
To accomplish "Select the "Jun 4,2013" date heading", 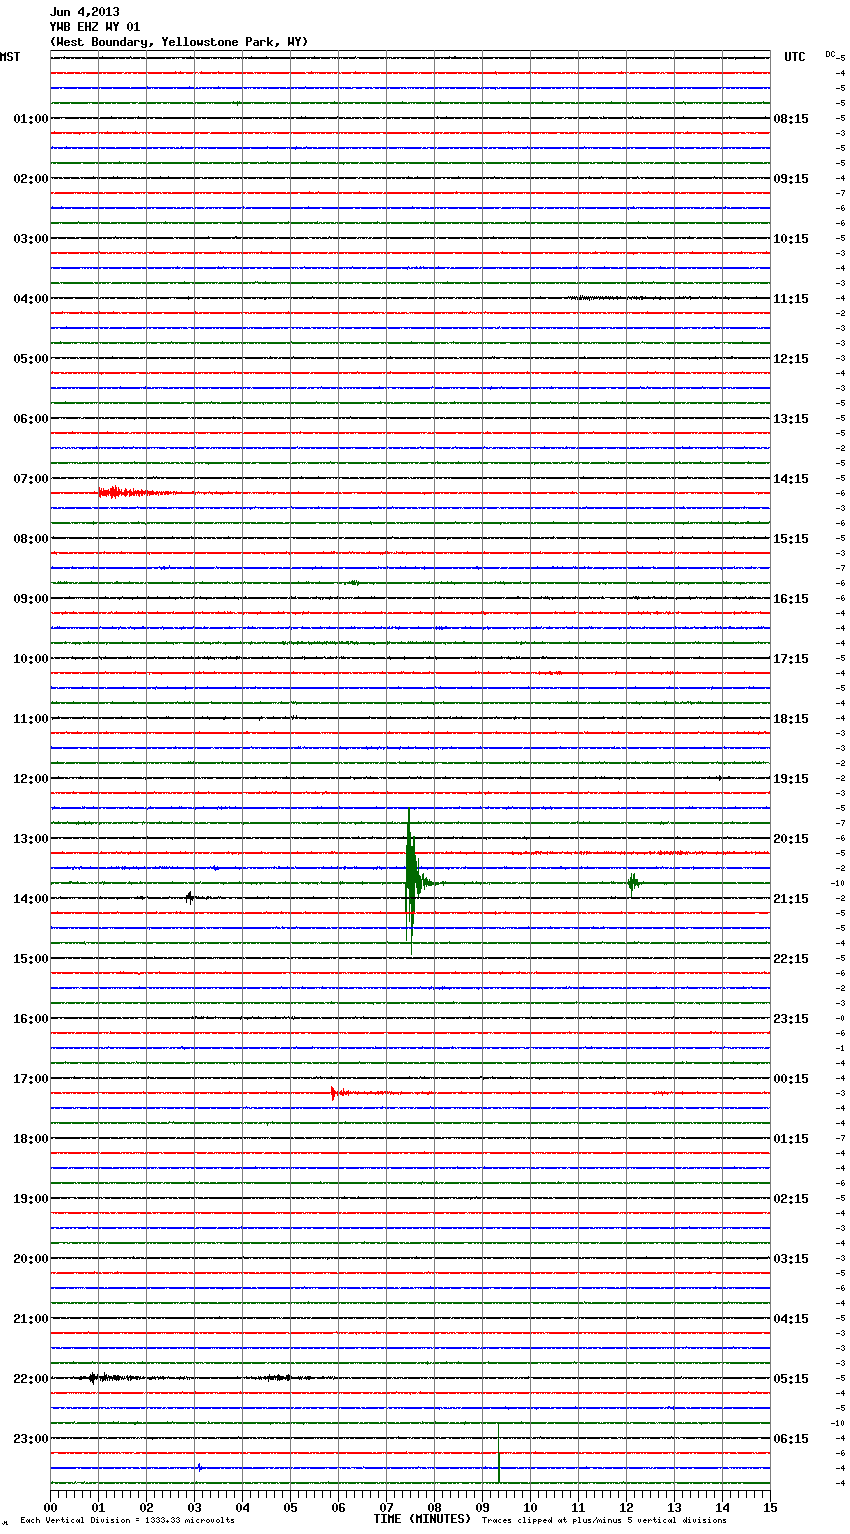I will 84,12.
